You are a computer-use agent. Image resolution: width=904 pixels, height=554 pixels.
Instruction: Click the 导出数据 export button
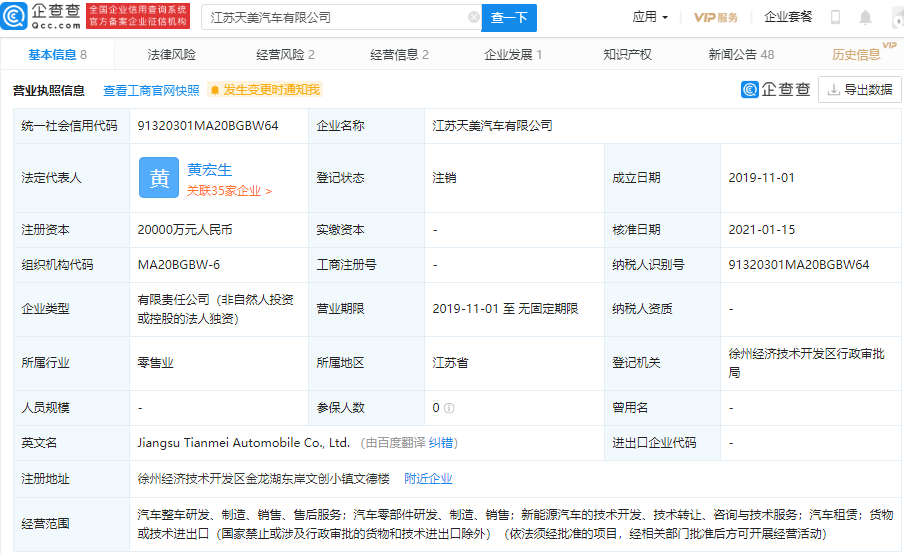pos(860,90)
